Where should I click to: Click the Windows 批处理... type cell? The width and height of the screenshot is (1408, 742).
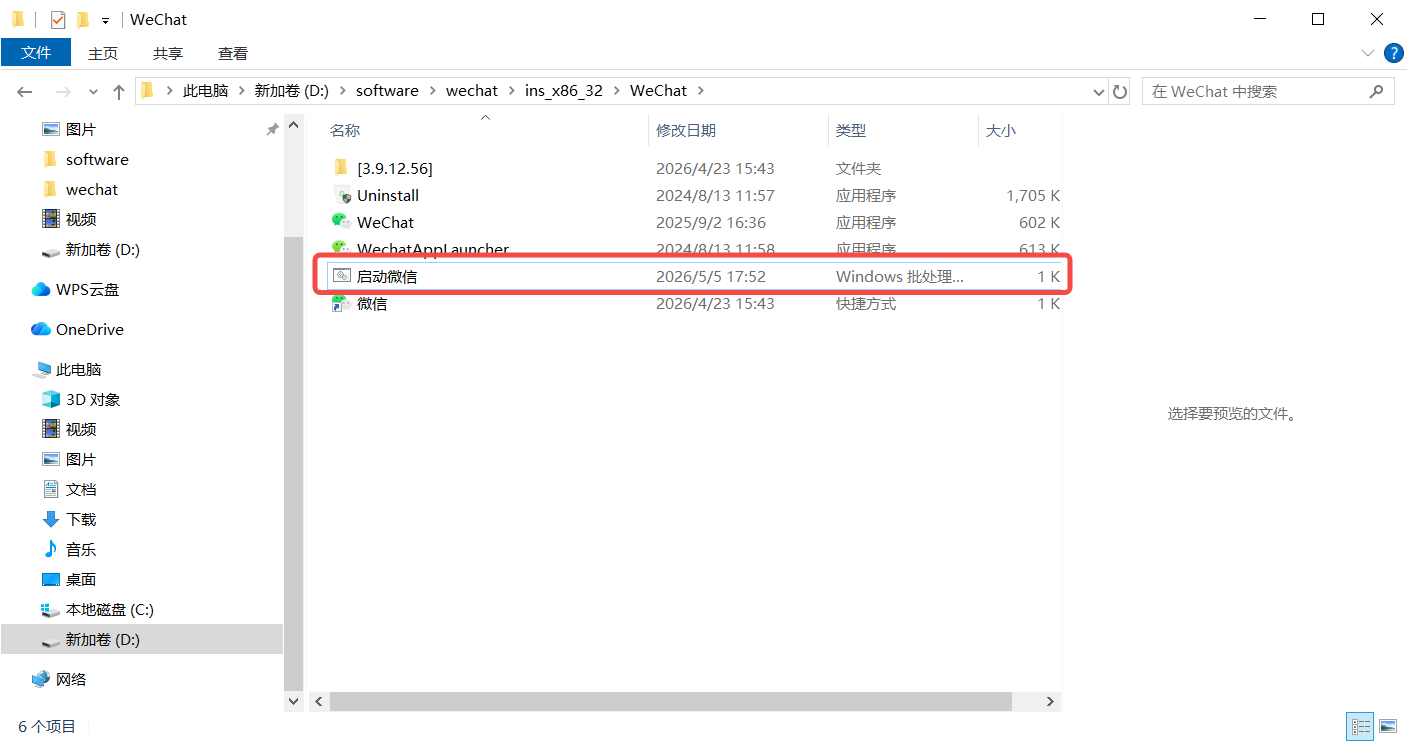(900, 276)
